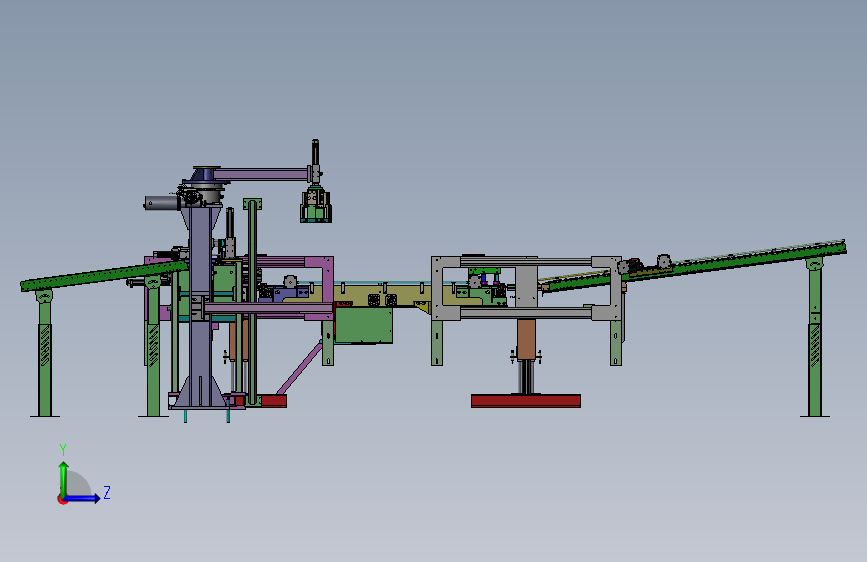Select the far-right green conveyor support leg
Image resolution: width=867 pixels, height=562 pixels.
[814, 337]
